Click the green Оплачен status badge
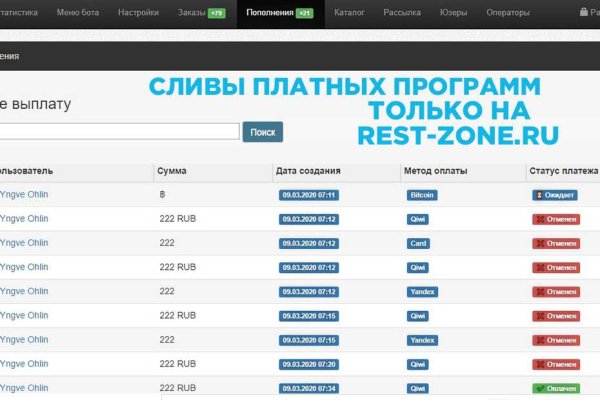 pyautogui.click(x=555, y=387)
